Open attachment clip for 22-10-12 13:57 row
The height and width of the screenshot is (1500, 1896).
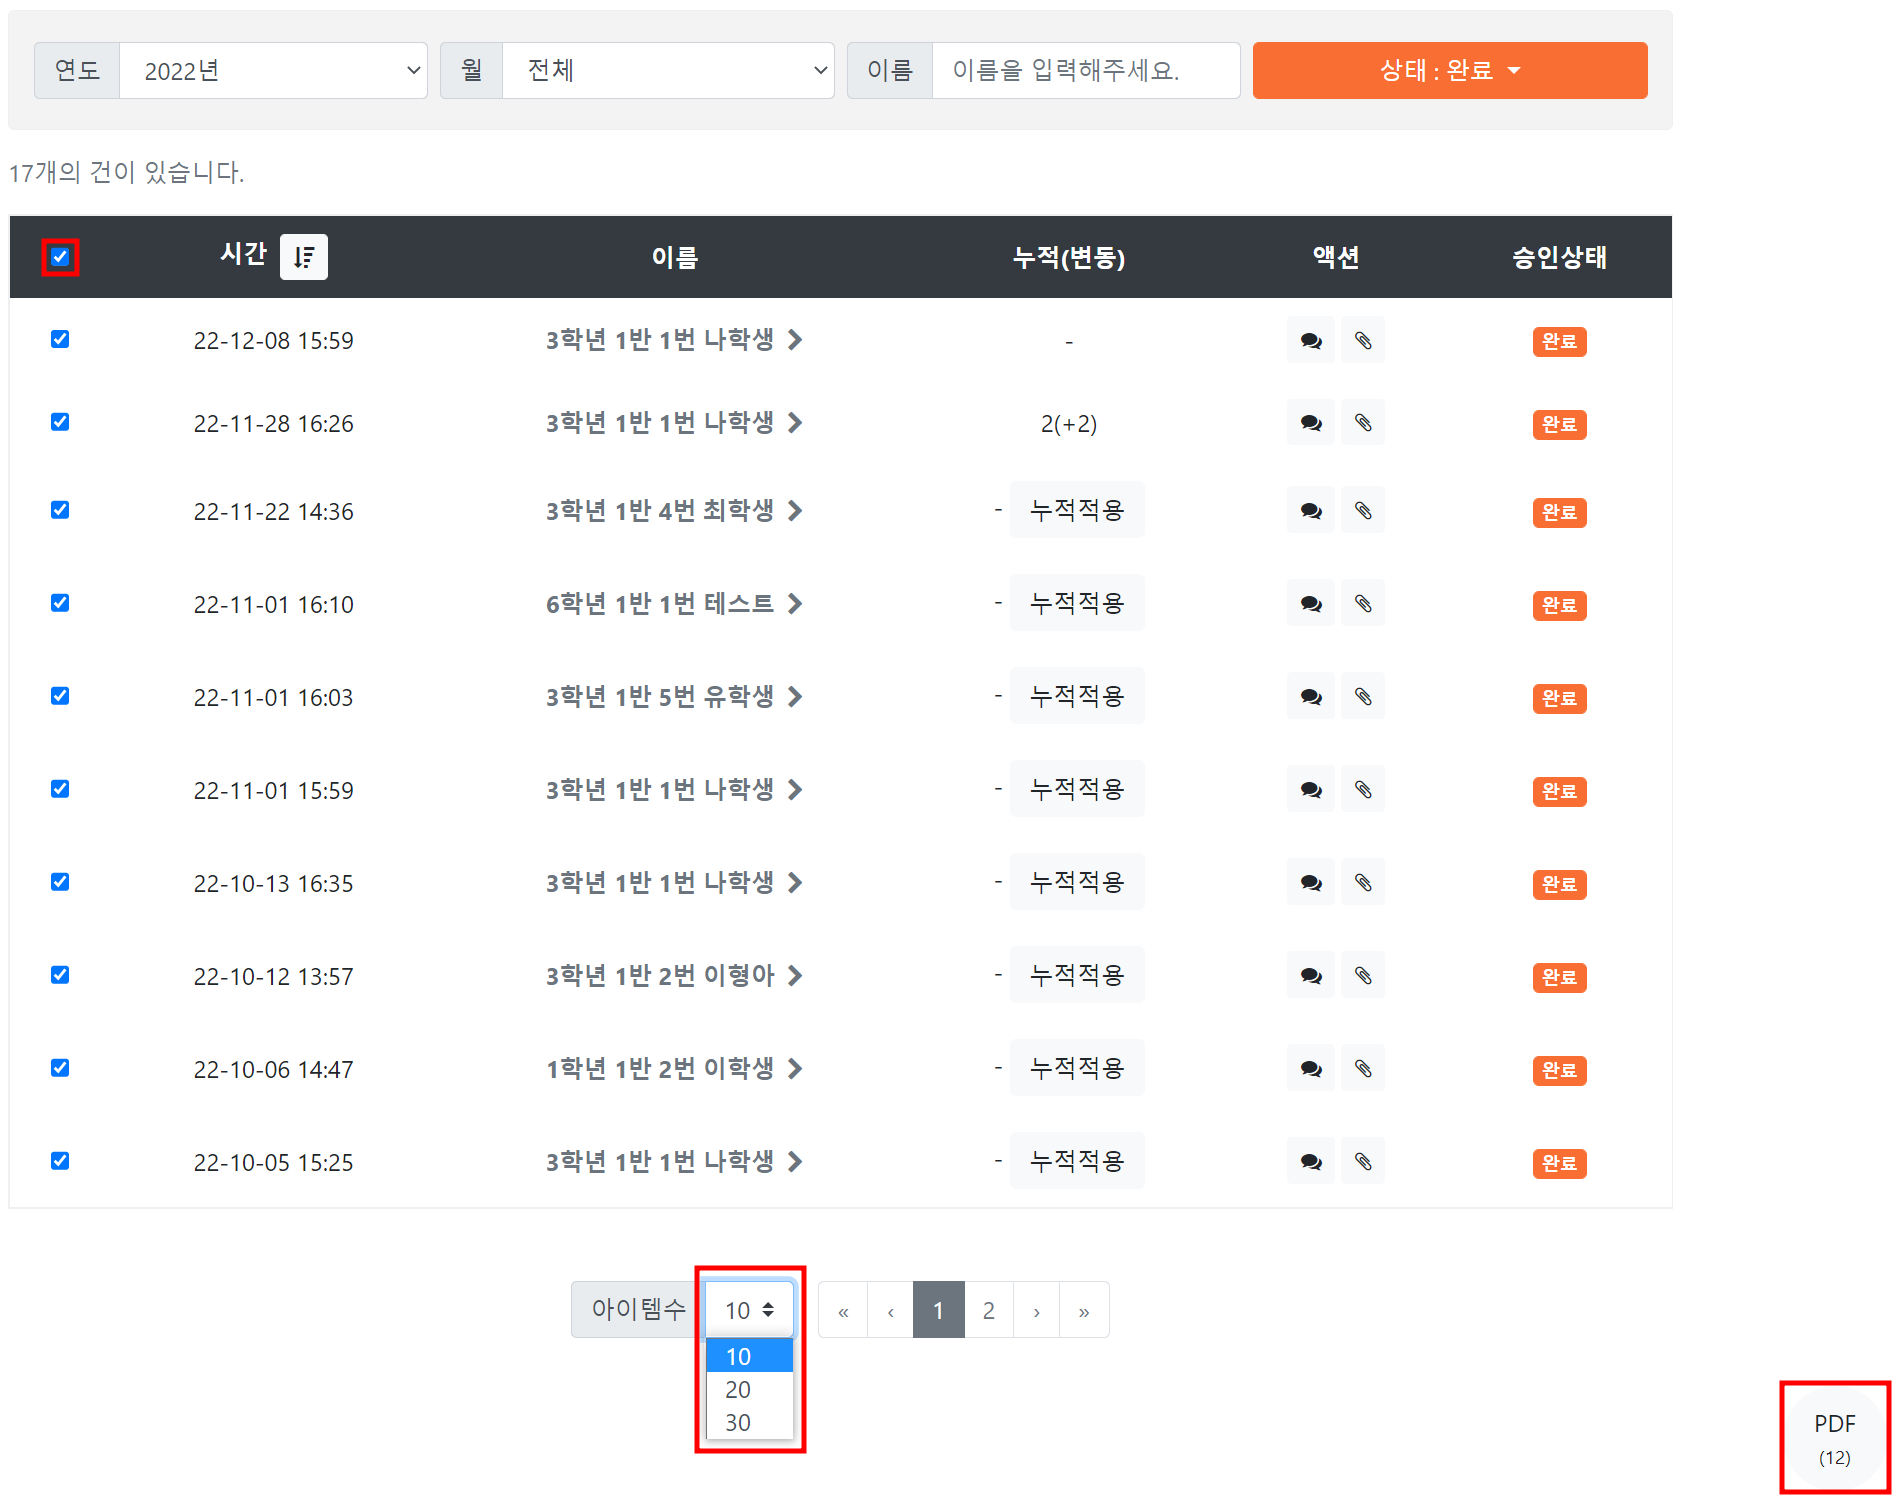[x=1363, y=977]
